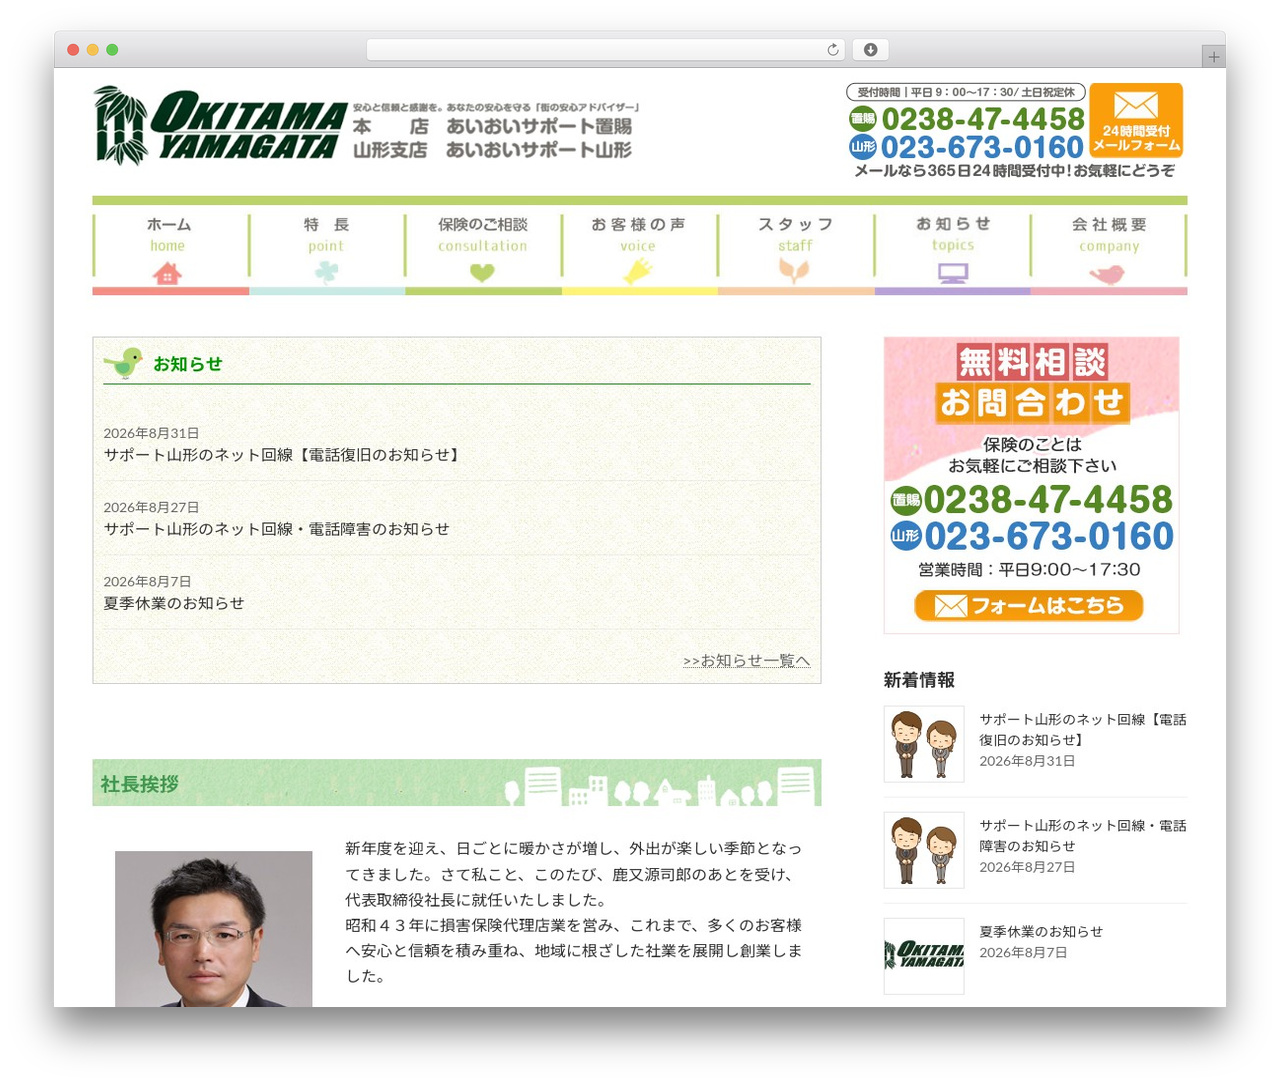Open a new tab with the plus button
The image size is (1280, 1084).
pyautogui.click(x=1213, y=57)
